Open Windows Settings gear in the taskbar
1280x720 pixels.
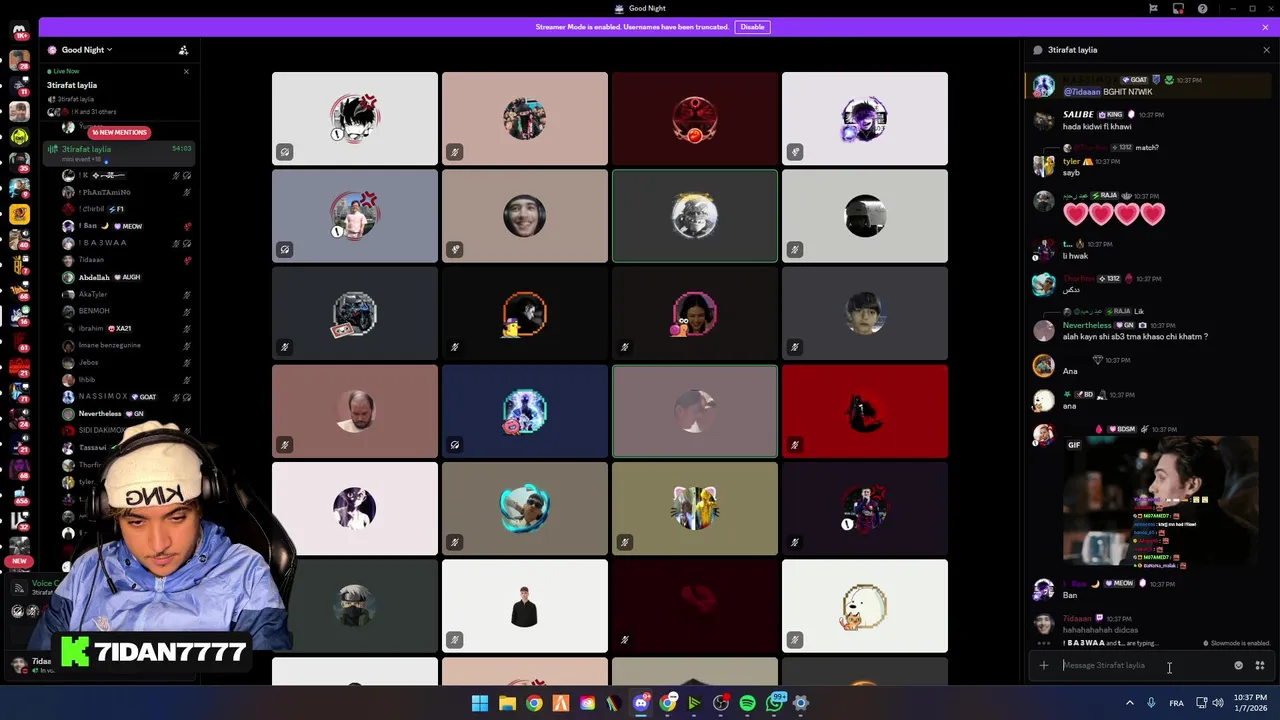800,703
